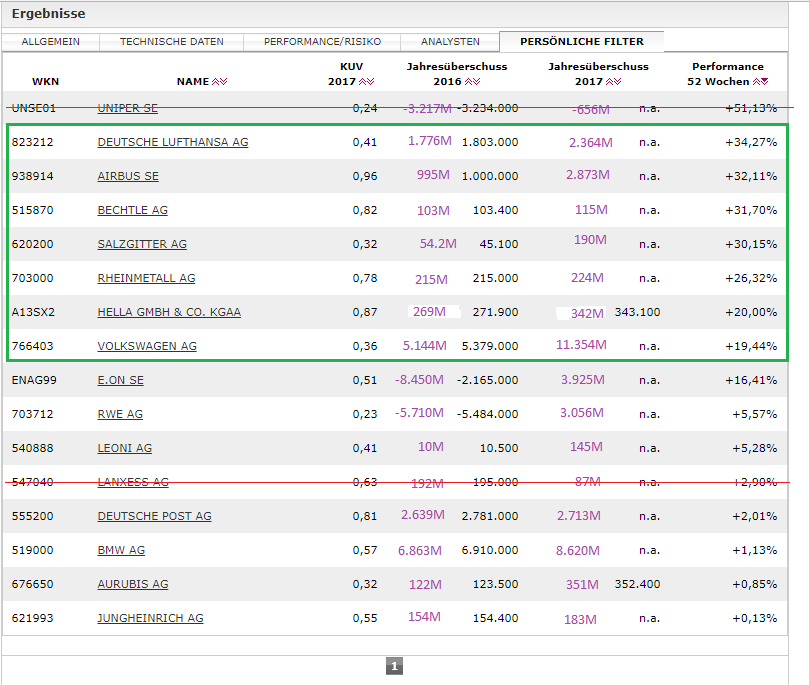Click sort arrows for Jahresüberschuss 2017

tap(614, 82)
